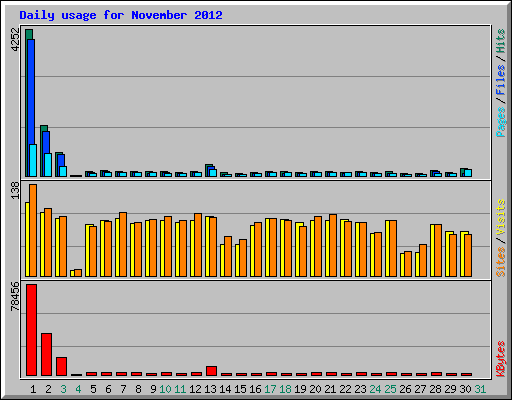Click day '20' on the x-axis
This screenshot has height=400, width=512.
click(315, 389)
